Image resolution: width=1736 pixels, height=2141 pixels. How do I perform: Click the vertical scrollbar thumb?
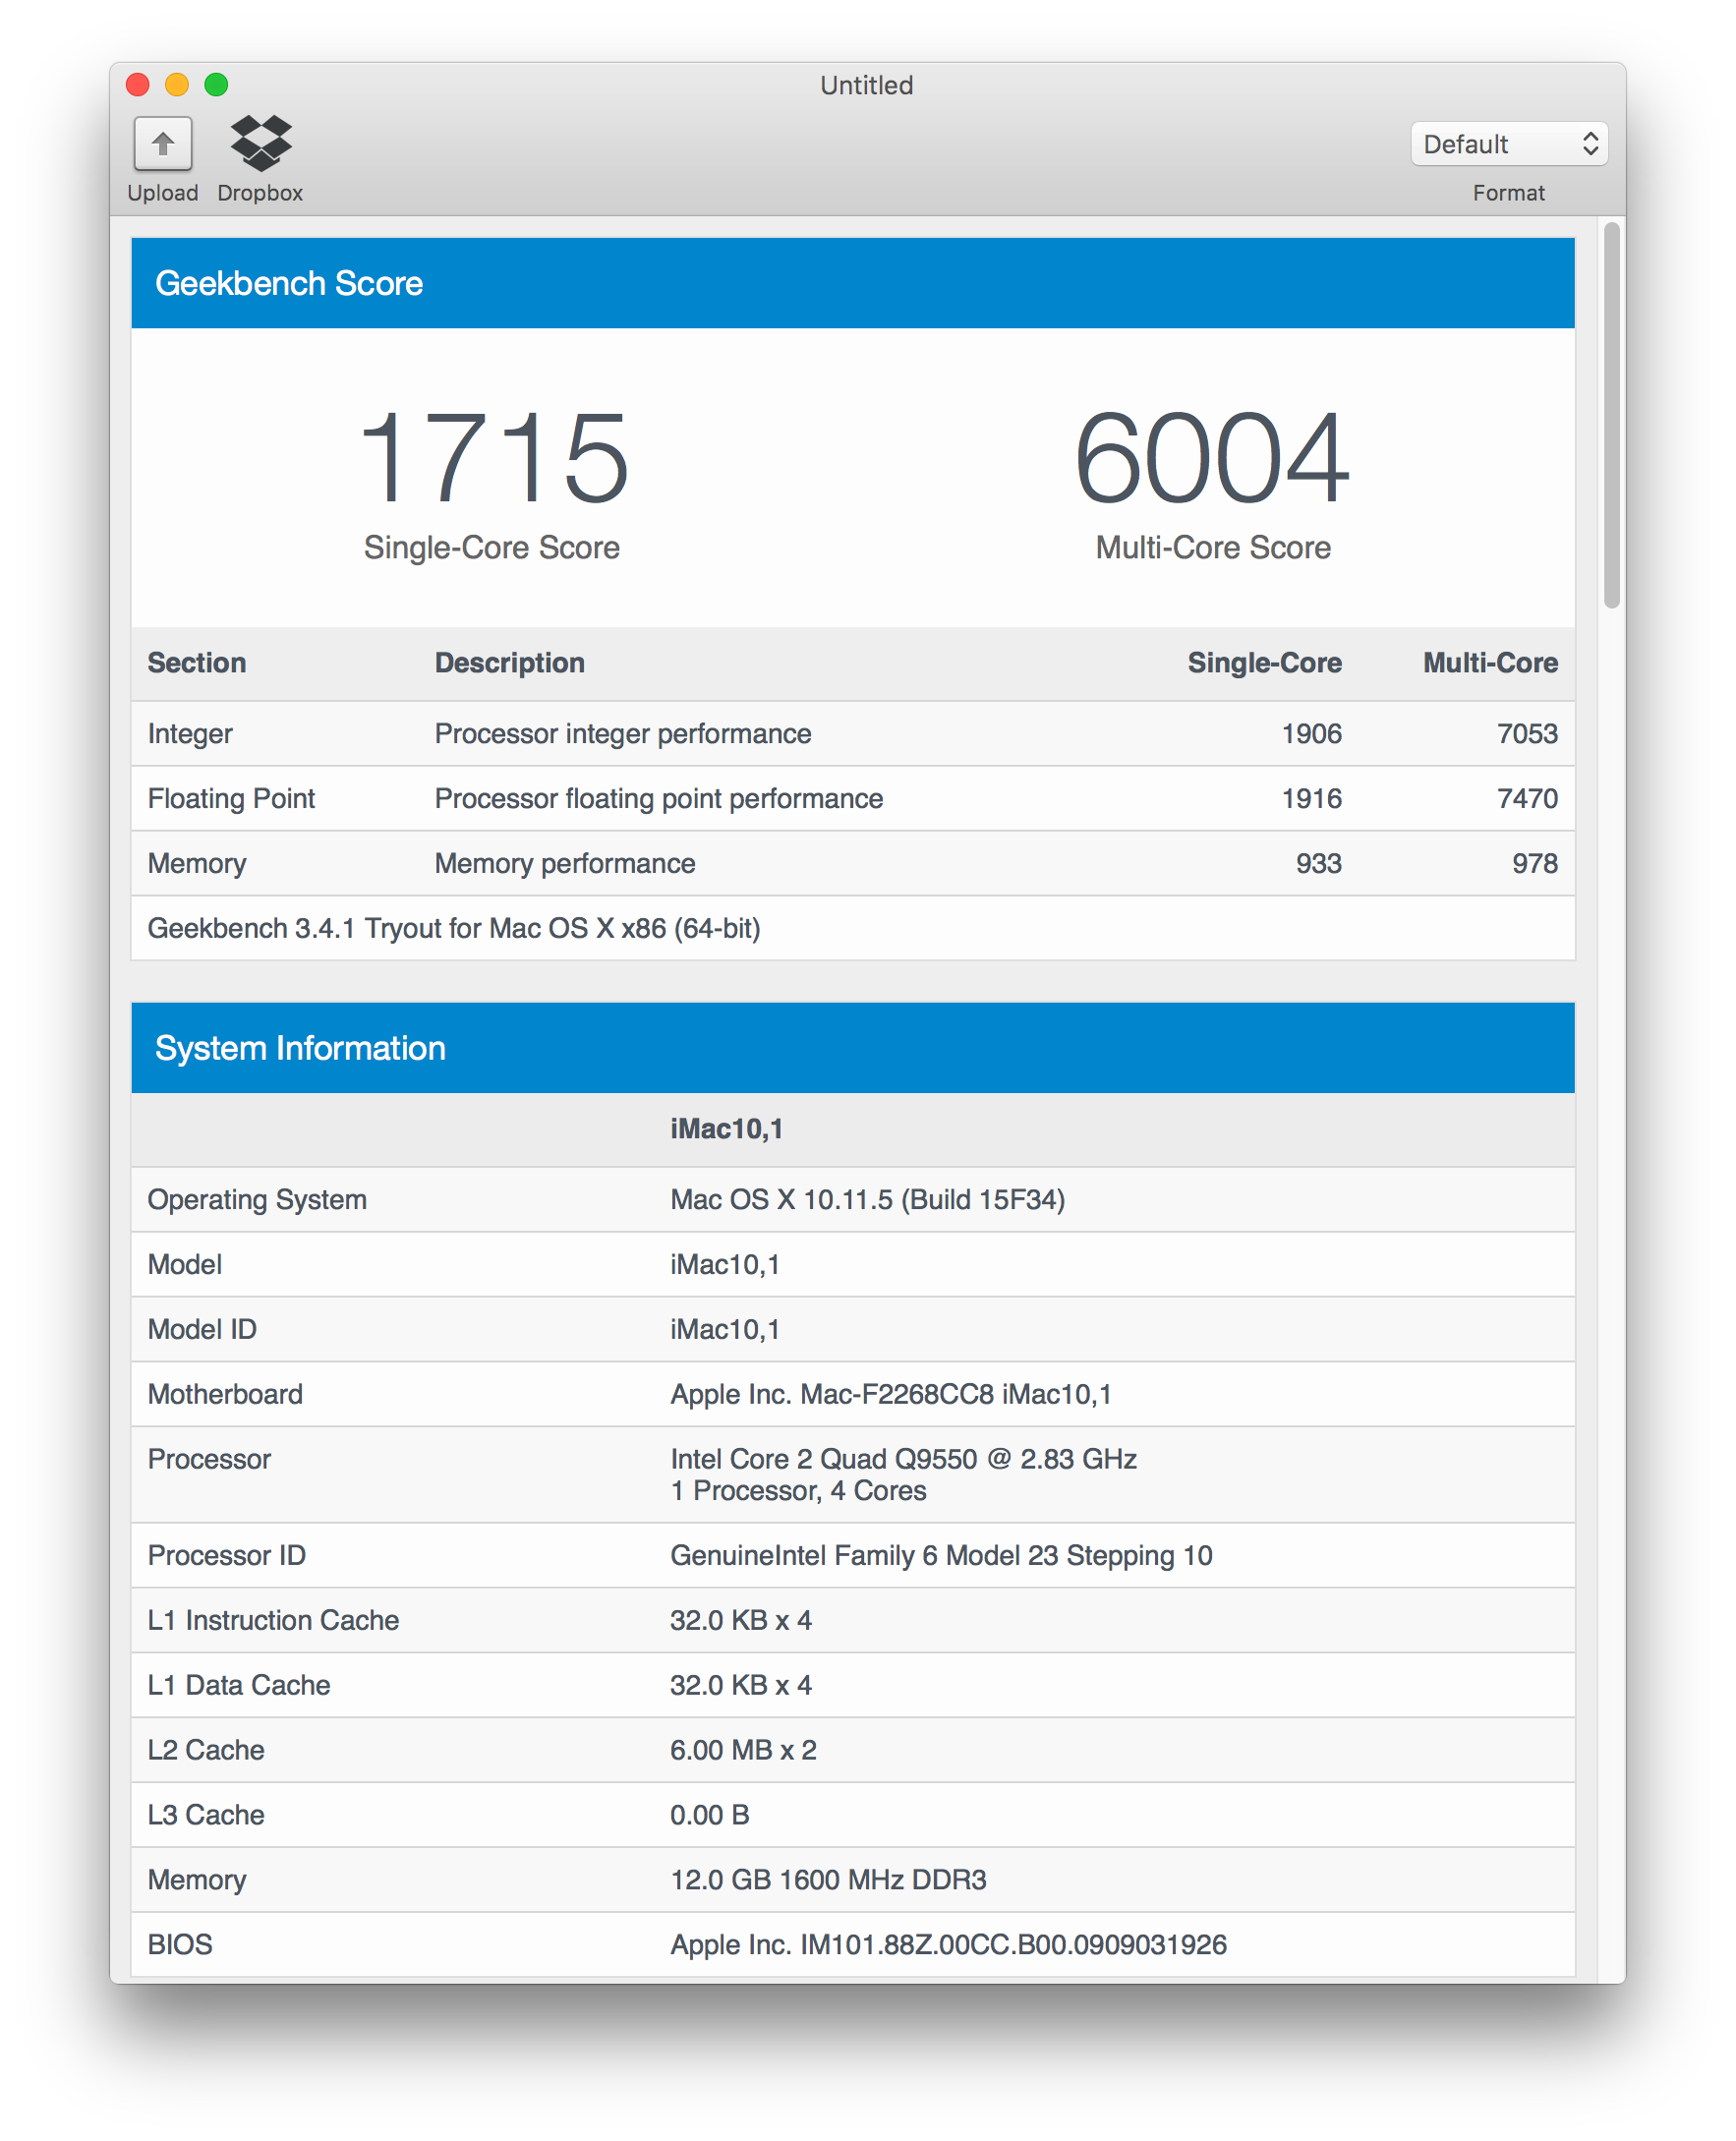tap(1611, 415)
